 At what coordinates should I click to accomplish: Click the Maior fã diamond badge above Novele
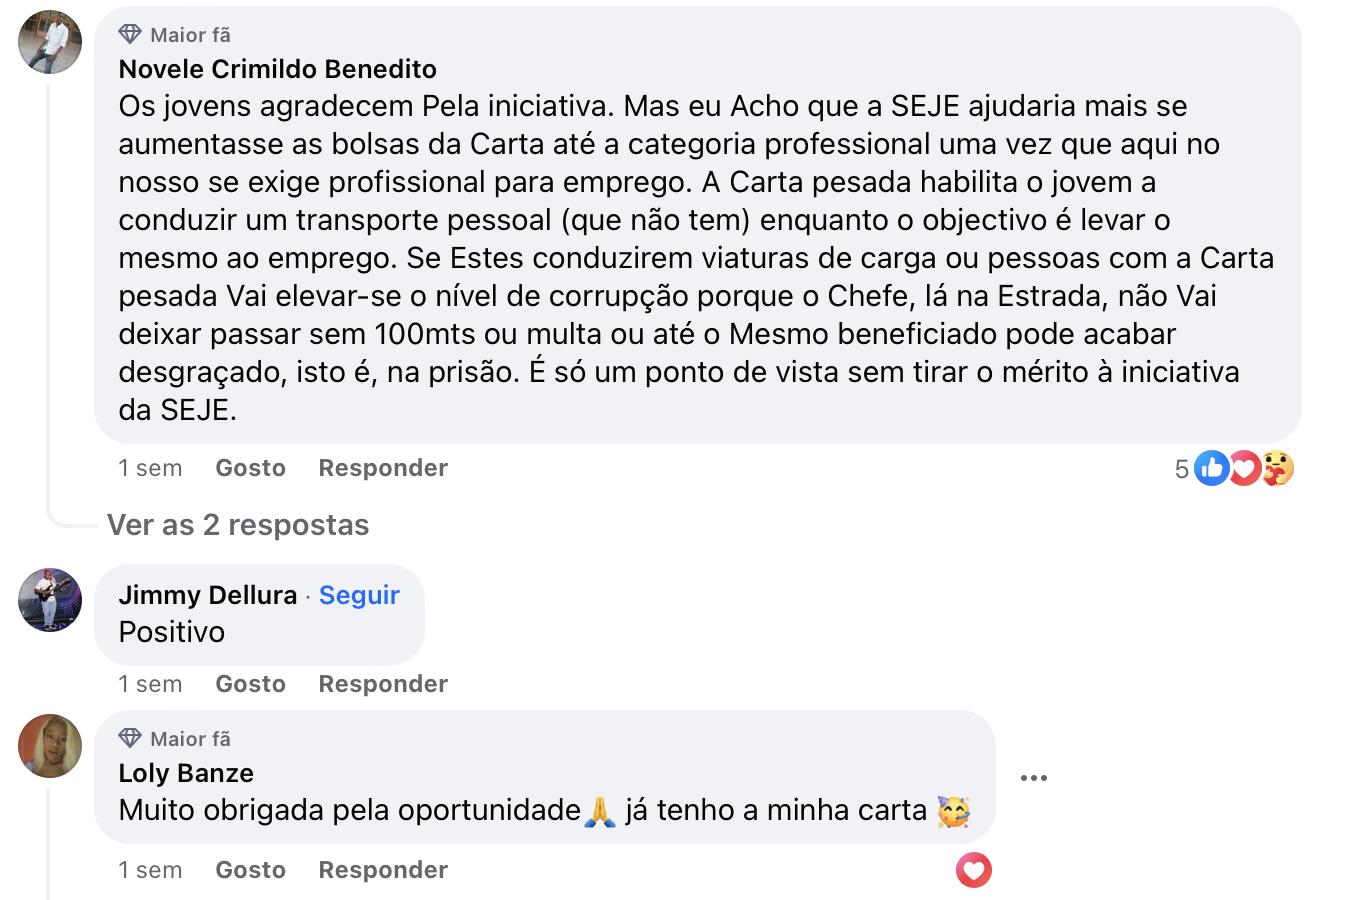click(x=130, y=35)
